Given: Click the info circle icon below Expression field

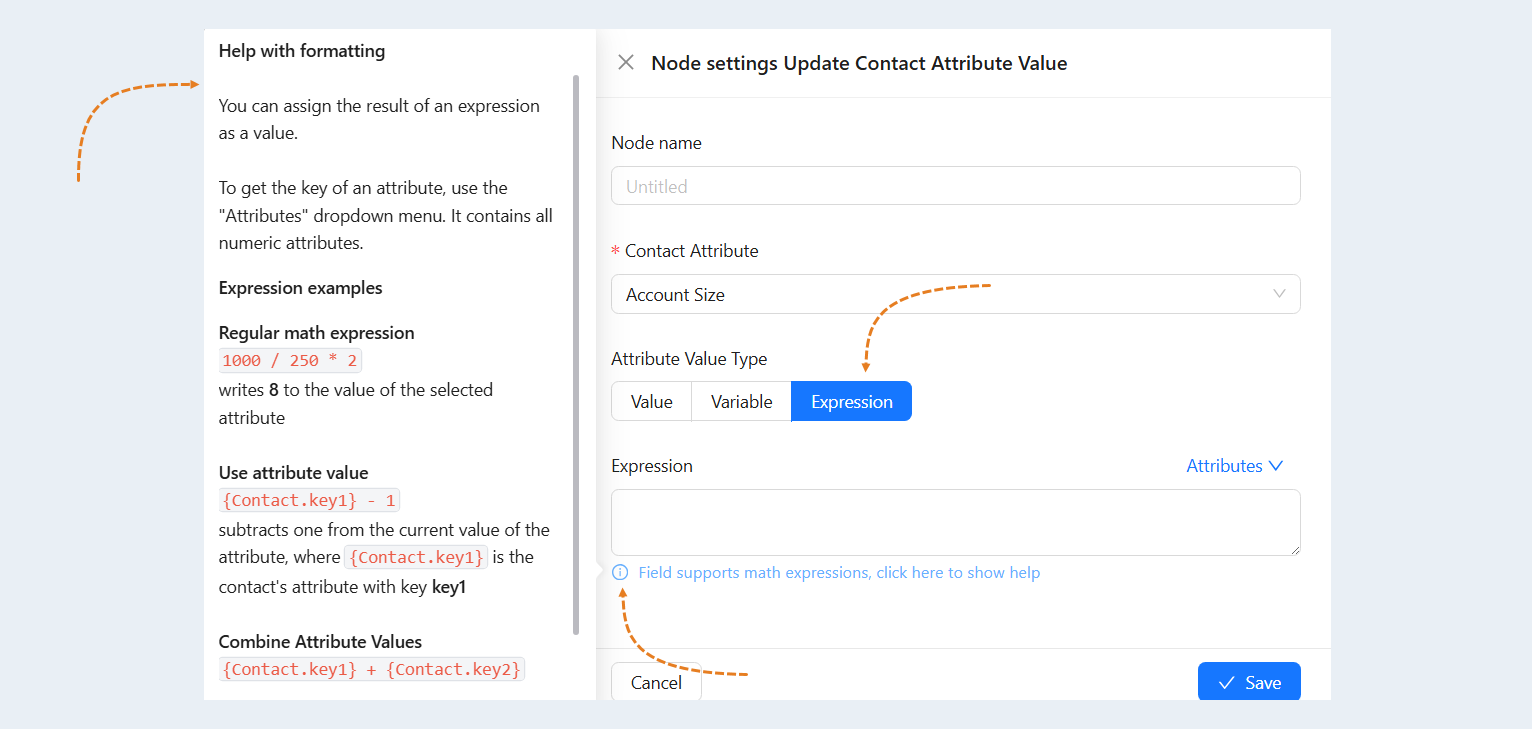Looking at the screenshot, I should tap(620, 572).
